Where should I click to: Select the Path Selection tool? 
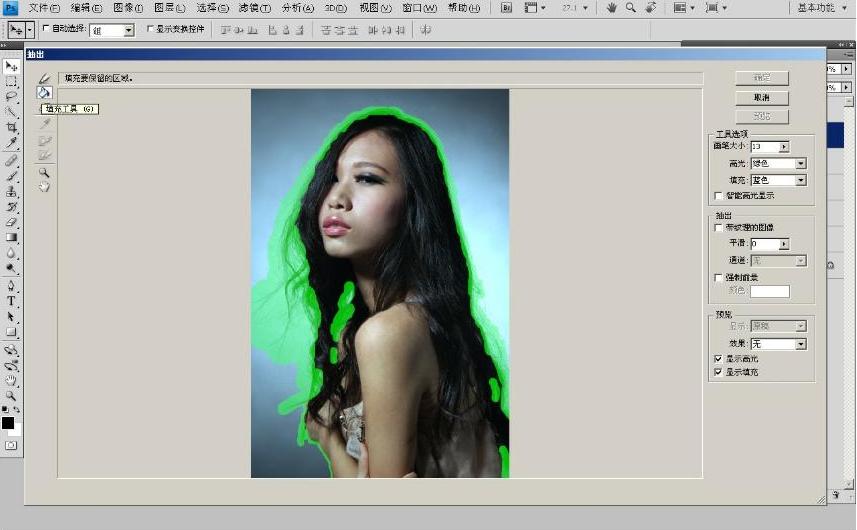click(x=11, y=316)
